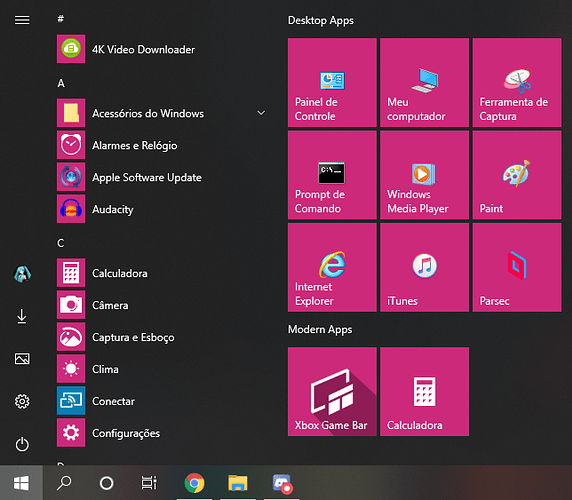Image resolution: width=572 pixels, height=500 pixels.
Task: Launch Windows Media Player tile
Action: click(x=424, y=175)
